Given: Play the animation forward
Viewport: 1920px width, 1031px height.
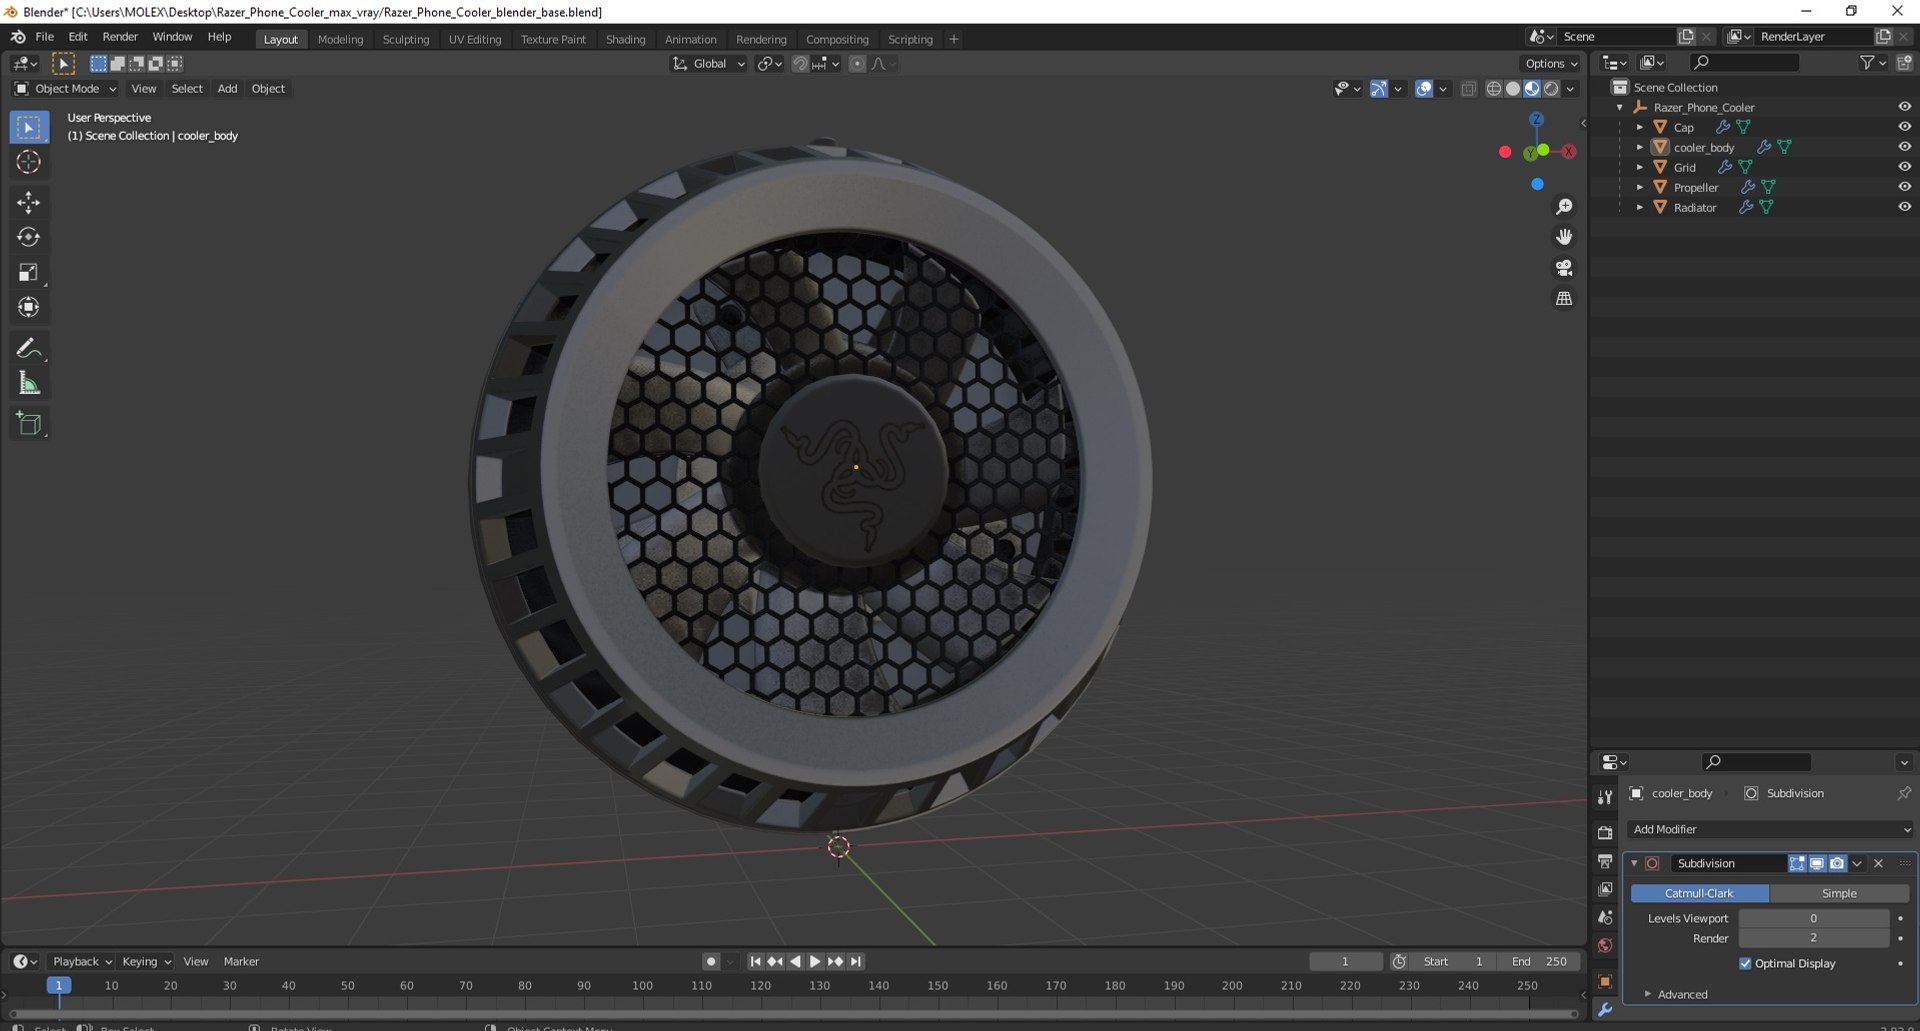Looking at the screenshot, I should pyautogui.click(x=815, y=962).
